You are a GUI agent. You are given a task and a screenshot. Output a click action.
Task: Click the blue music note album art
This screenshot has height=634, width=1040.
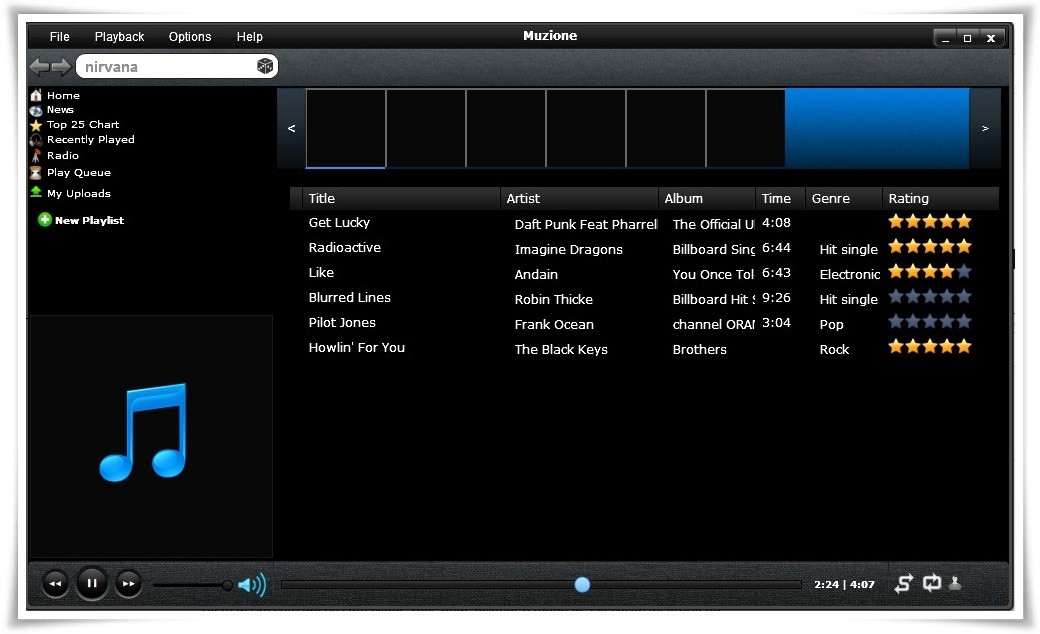pyautogui.click(x=143, y=432)
